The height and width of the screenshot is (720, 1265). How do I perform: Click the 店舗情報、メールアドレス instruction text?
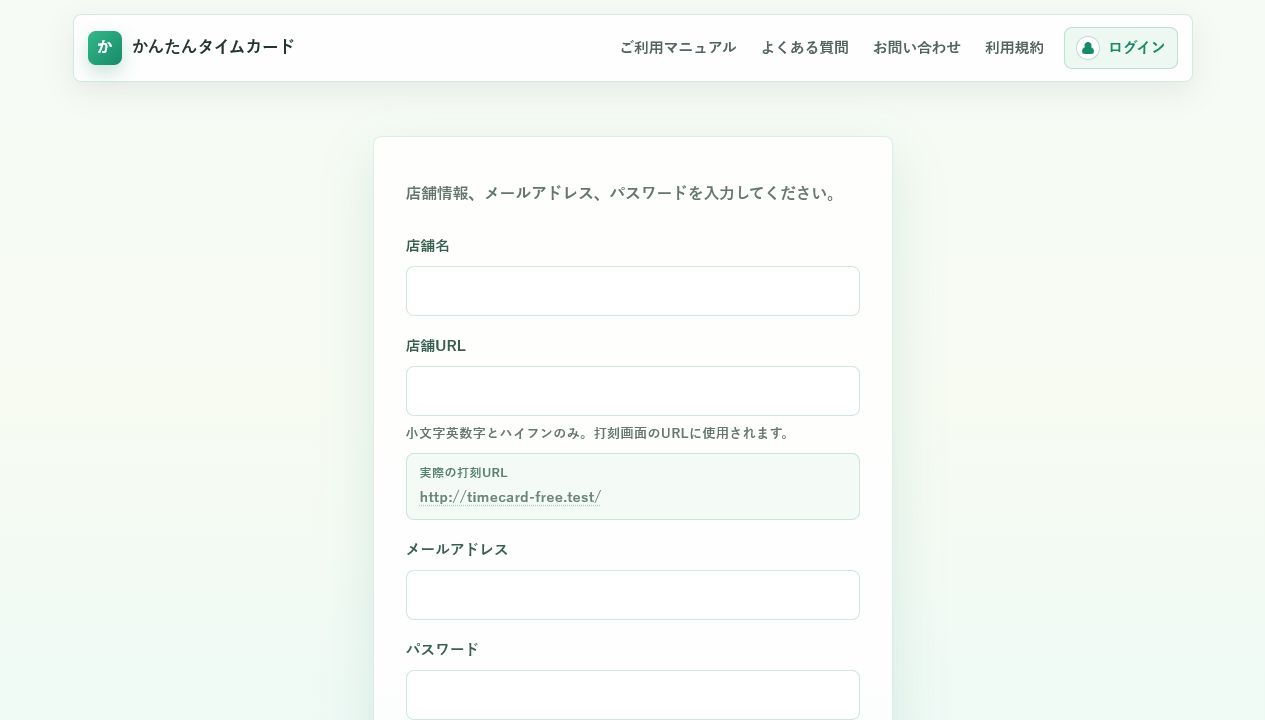point(624,193)
